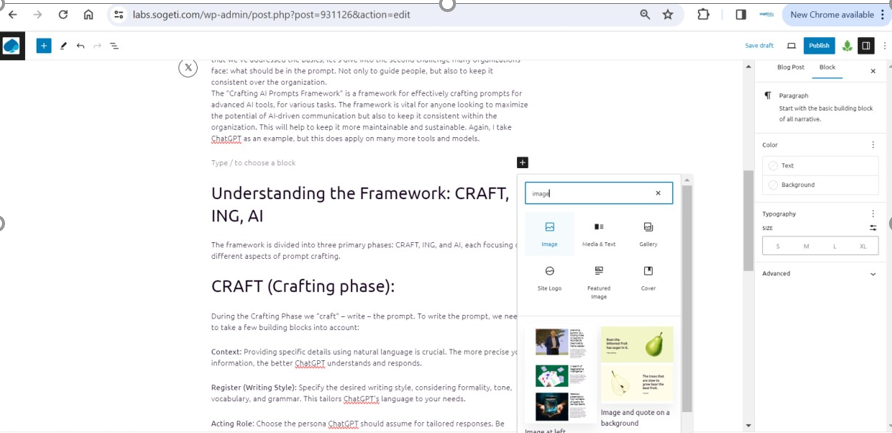The image size is (892, 433).
Task: Click the inserter popup scrollbar
Action: point(687,299)
